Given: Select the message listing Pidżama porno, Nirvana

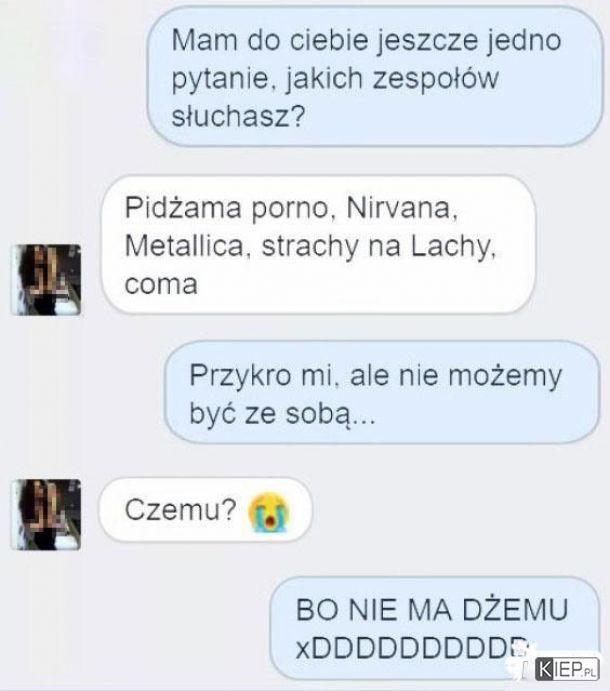Looking at the screenshot, I should point(318,245).
